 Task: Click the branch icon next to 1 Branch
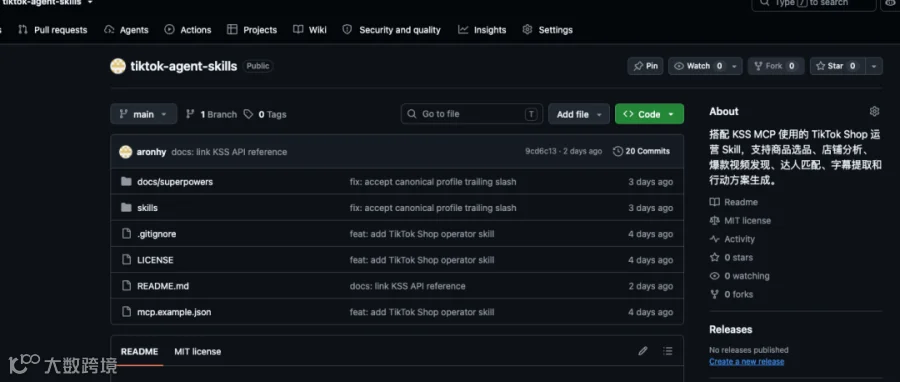click(190, 114)
